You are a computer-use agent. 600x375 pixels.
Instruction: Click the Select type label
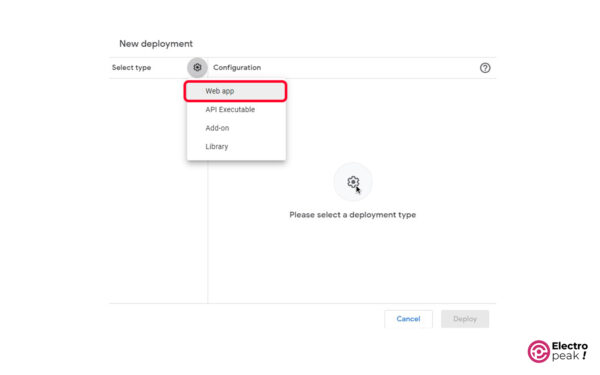tap(131, 67)
